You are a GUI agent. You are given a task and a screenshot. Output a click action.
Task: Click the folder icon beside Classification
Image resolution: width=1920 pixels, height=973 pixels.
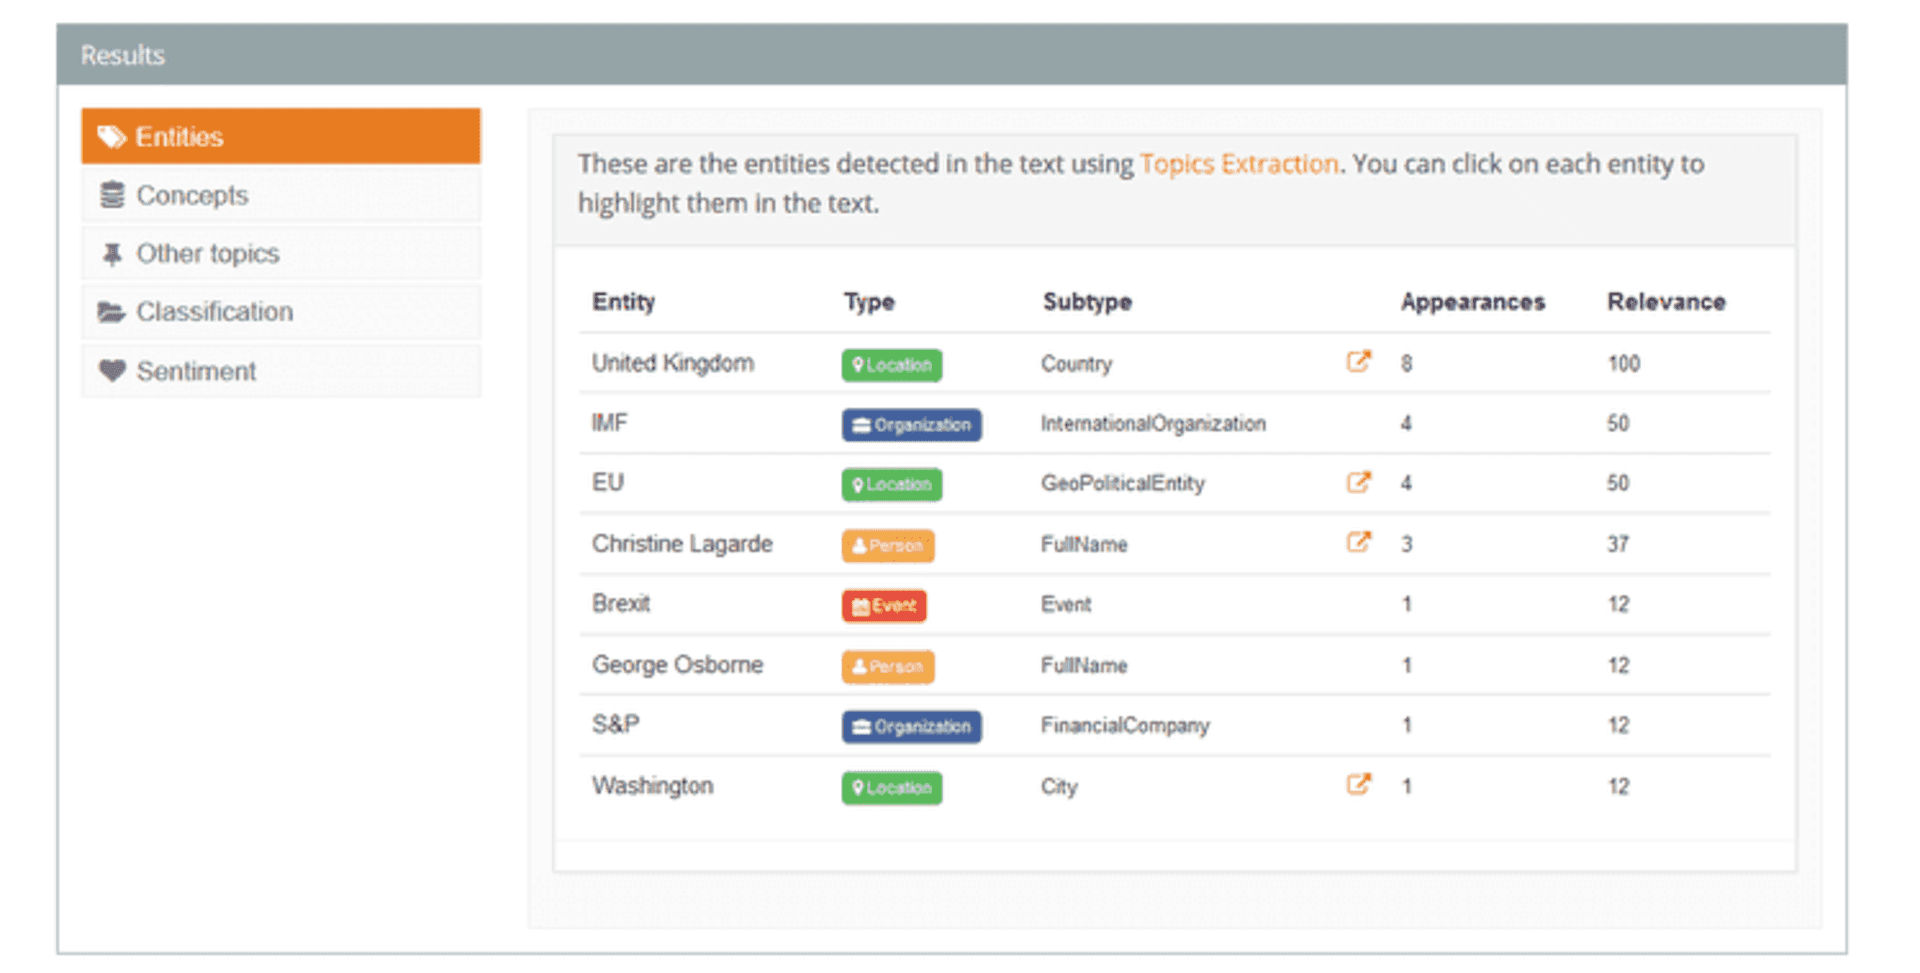tap(113, 311)
